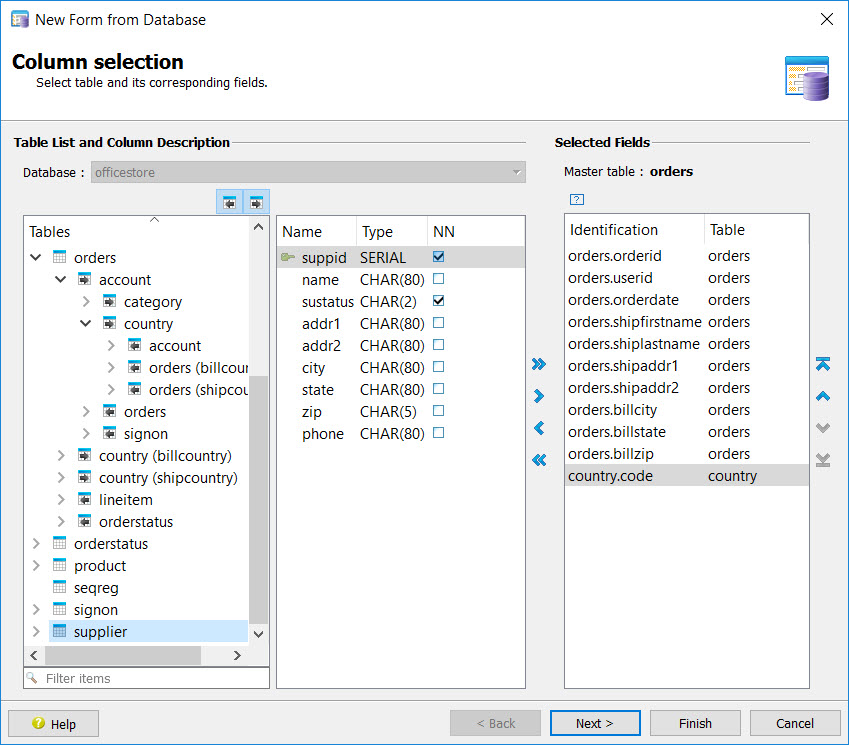Remove all fields using the double left arrow
The height and width of the screenshot is (745, 849).
(539, 460)
